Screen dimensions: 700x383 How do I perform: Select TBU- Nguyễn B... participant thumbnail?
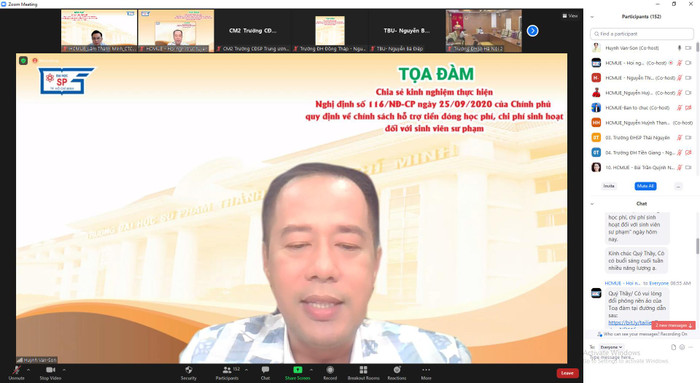(x=406, y=31)
